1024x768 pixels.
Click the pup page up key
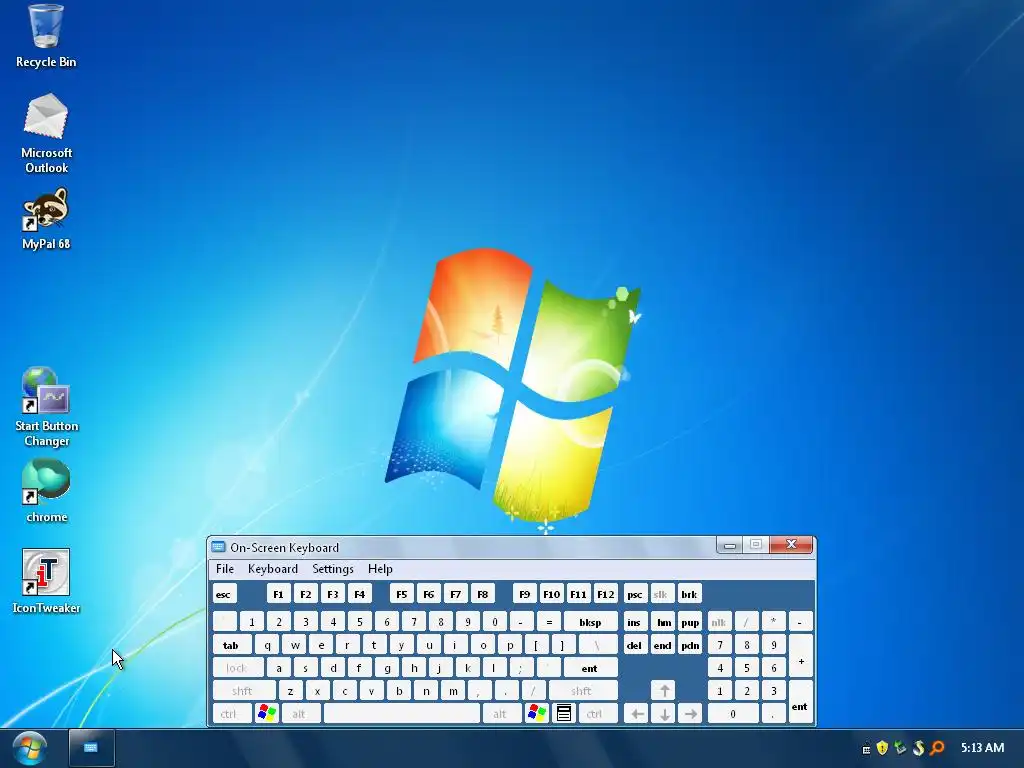pos(690,622)
